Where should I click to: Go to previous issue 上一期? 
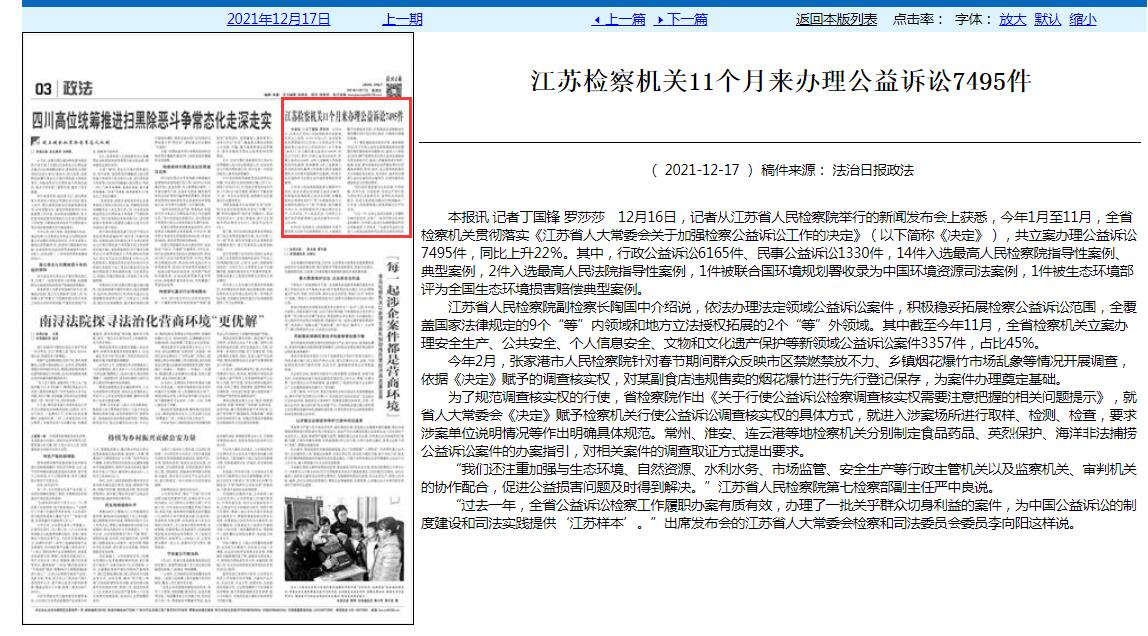coord(402,19)
